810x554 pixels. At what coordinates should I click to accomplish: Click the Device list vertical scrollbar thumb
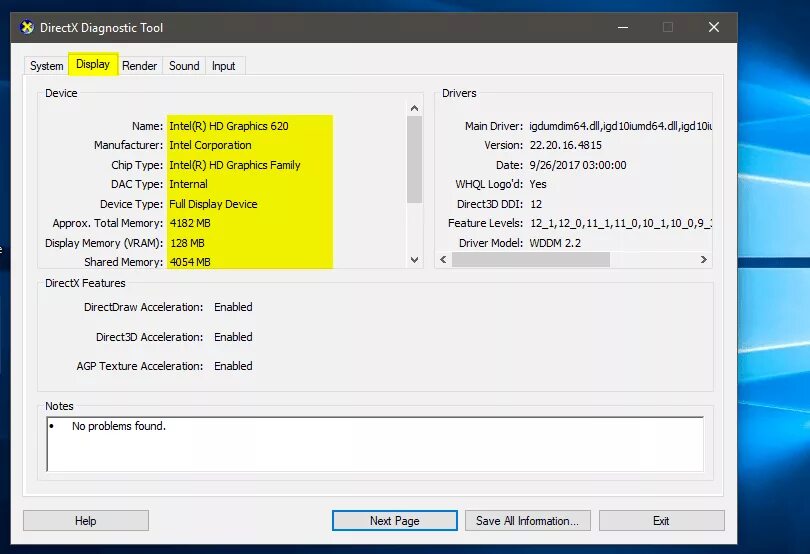coord(414,159)
